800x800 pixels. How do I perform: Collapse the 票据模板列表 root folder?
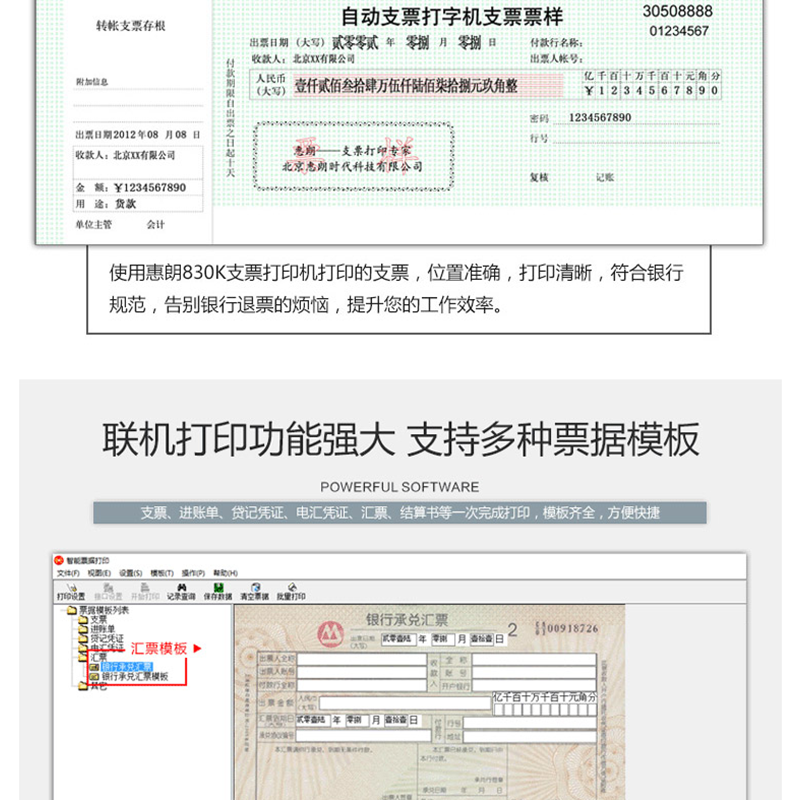click(103, 609)
